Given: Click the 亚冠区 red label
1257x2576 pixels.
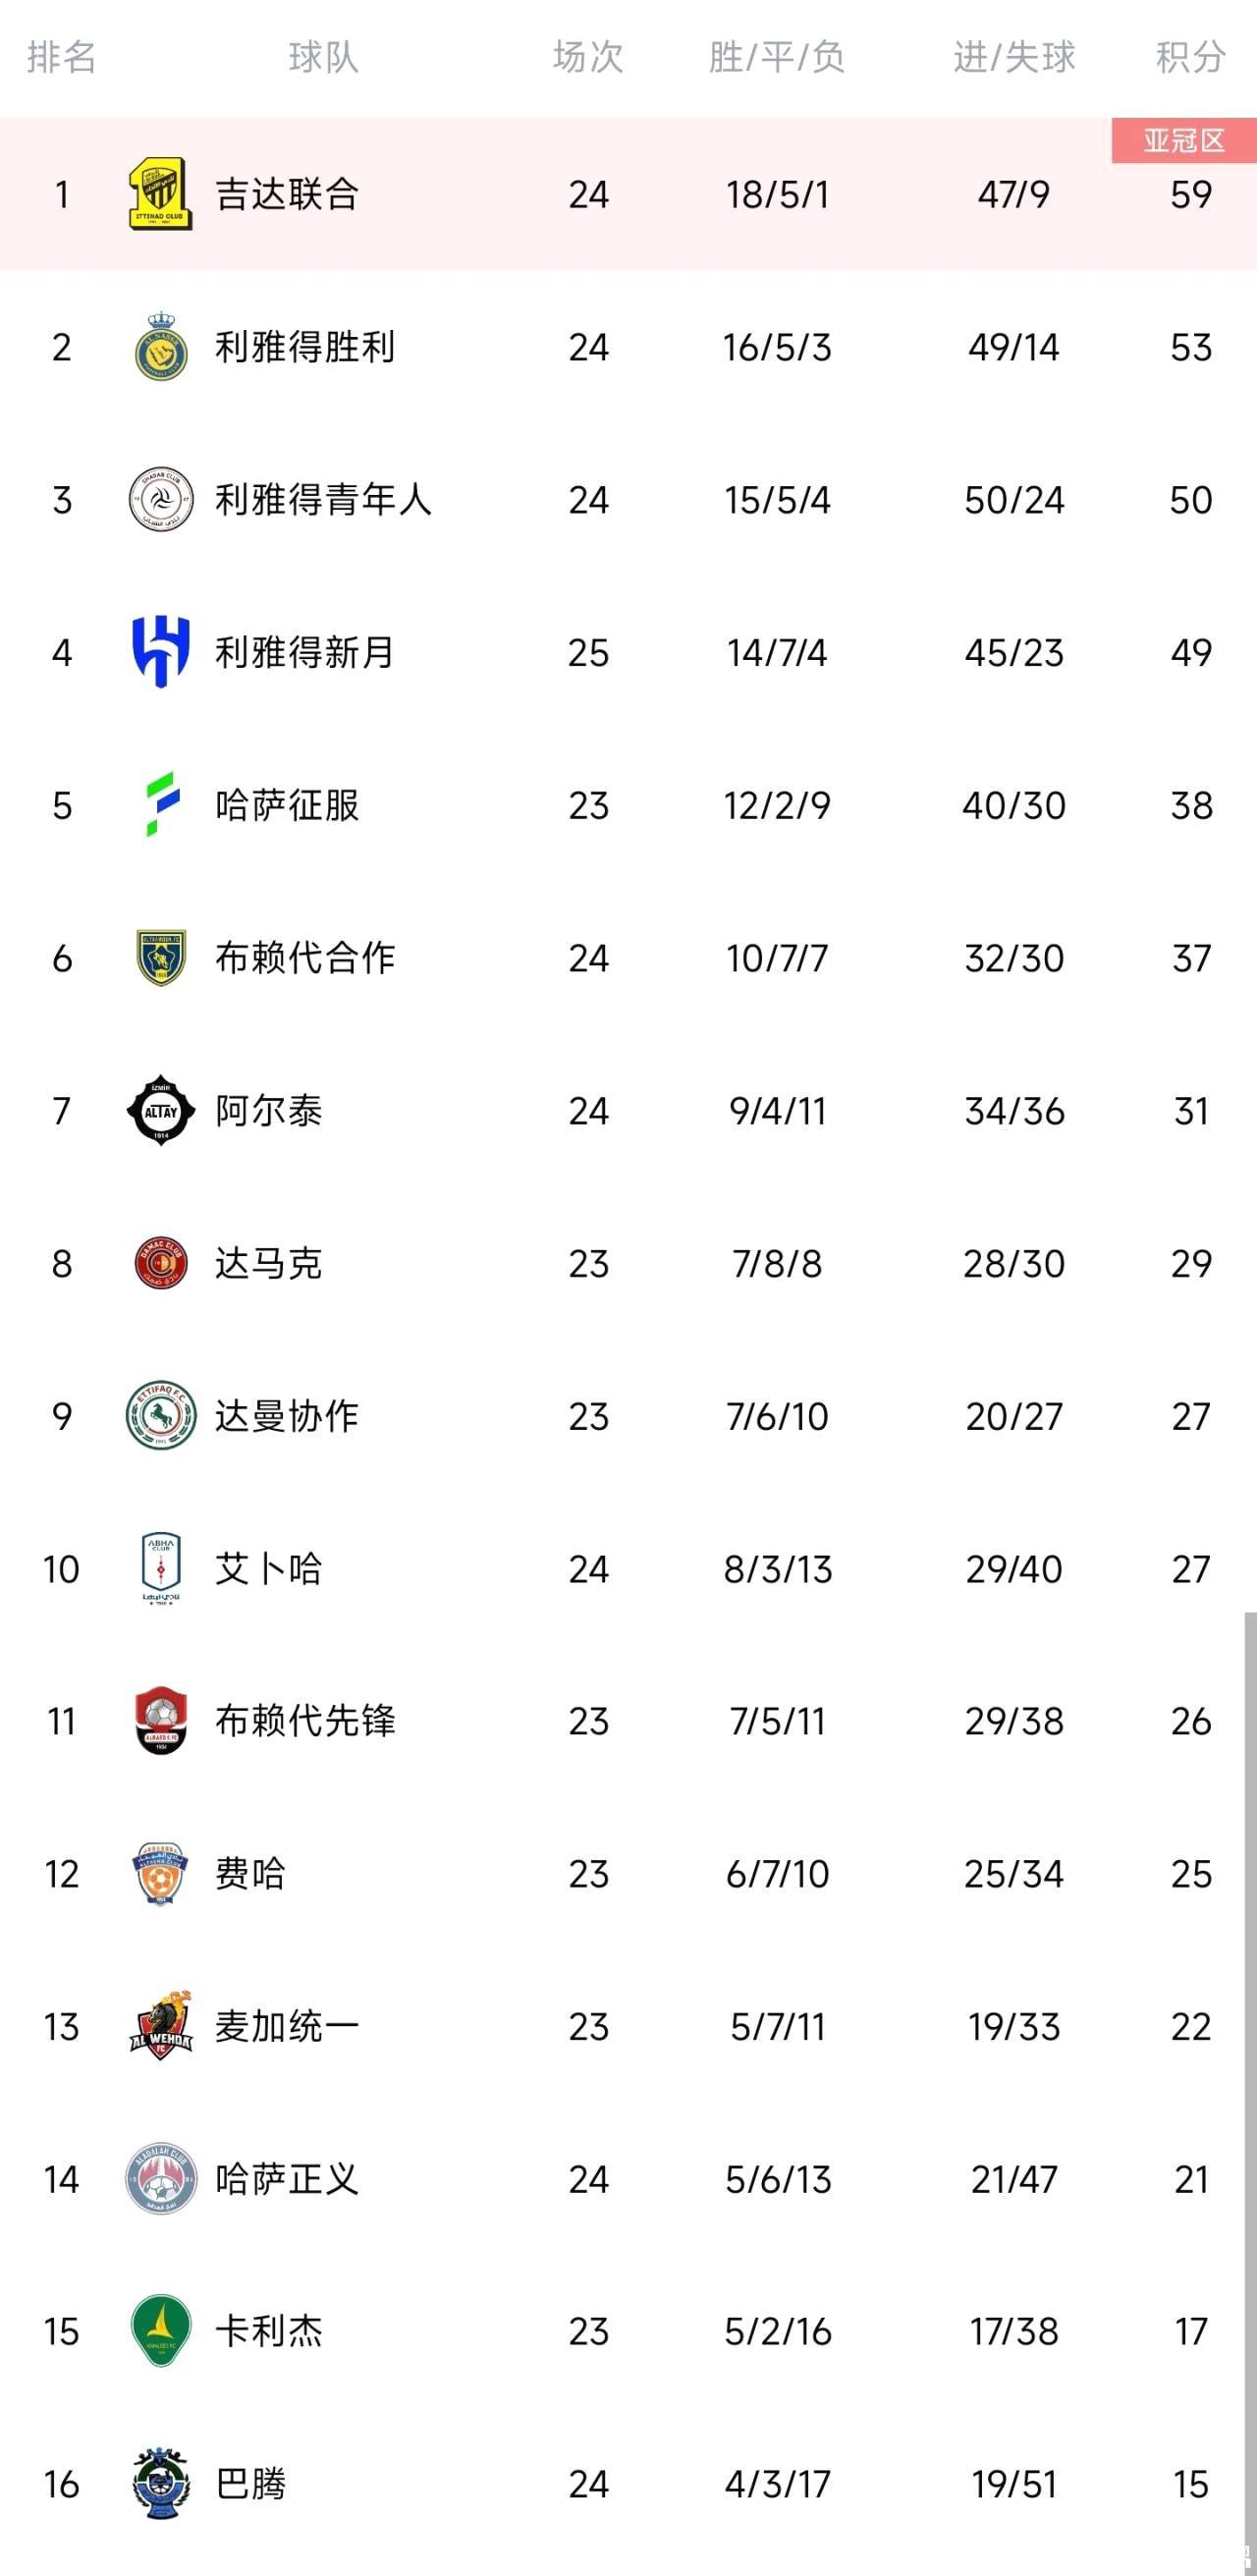Looking at the screenshot, I should tap(1183, 140).
